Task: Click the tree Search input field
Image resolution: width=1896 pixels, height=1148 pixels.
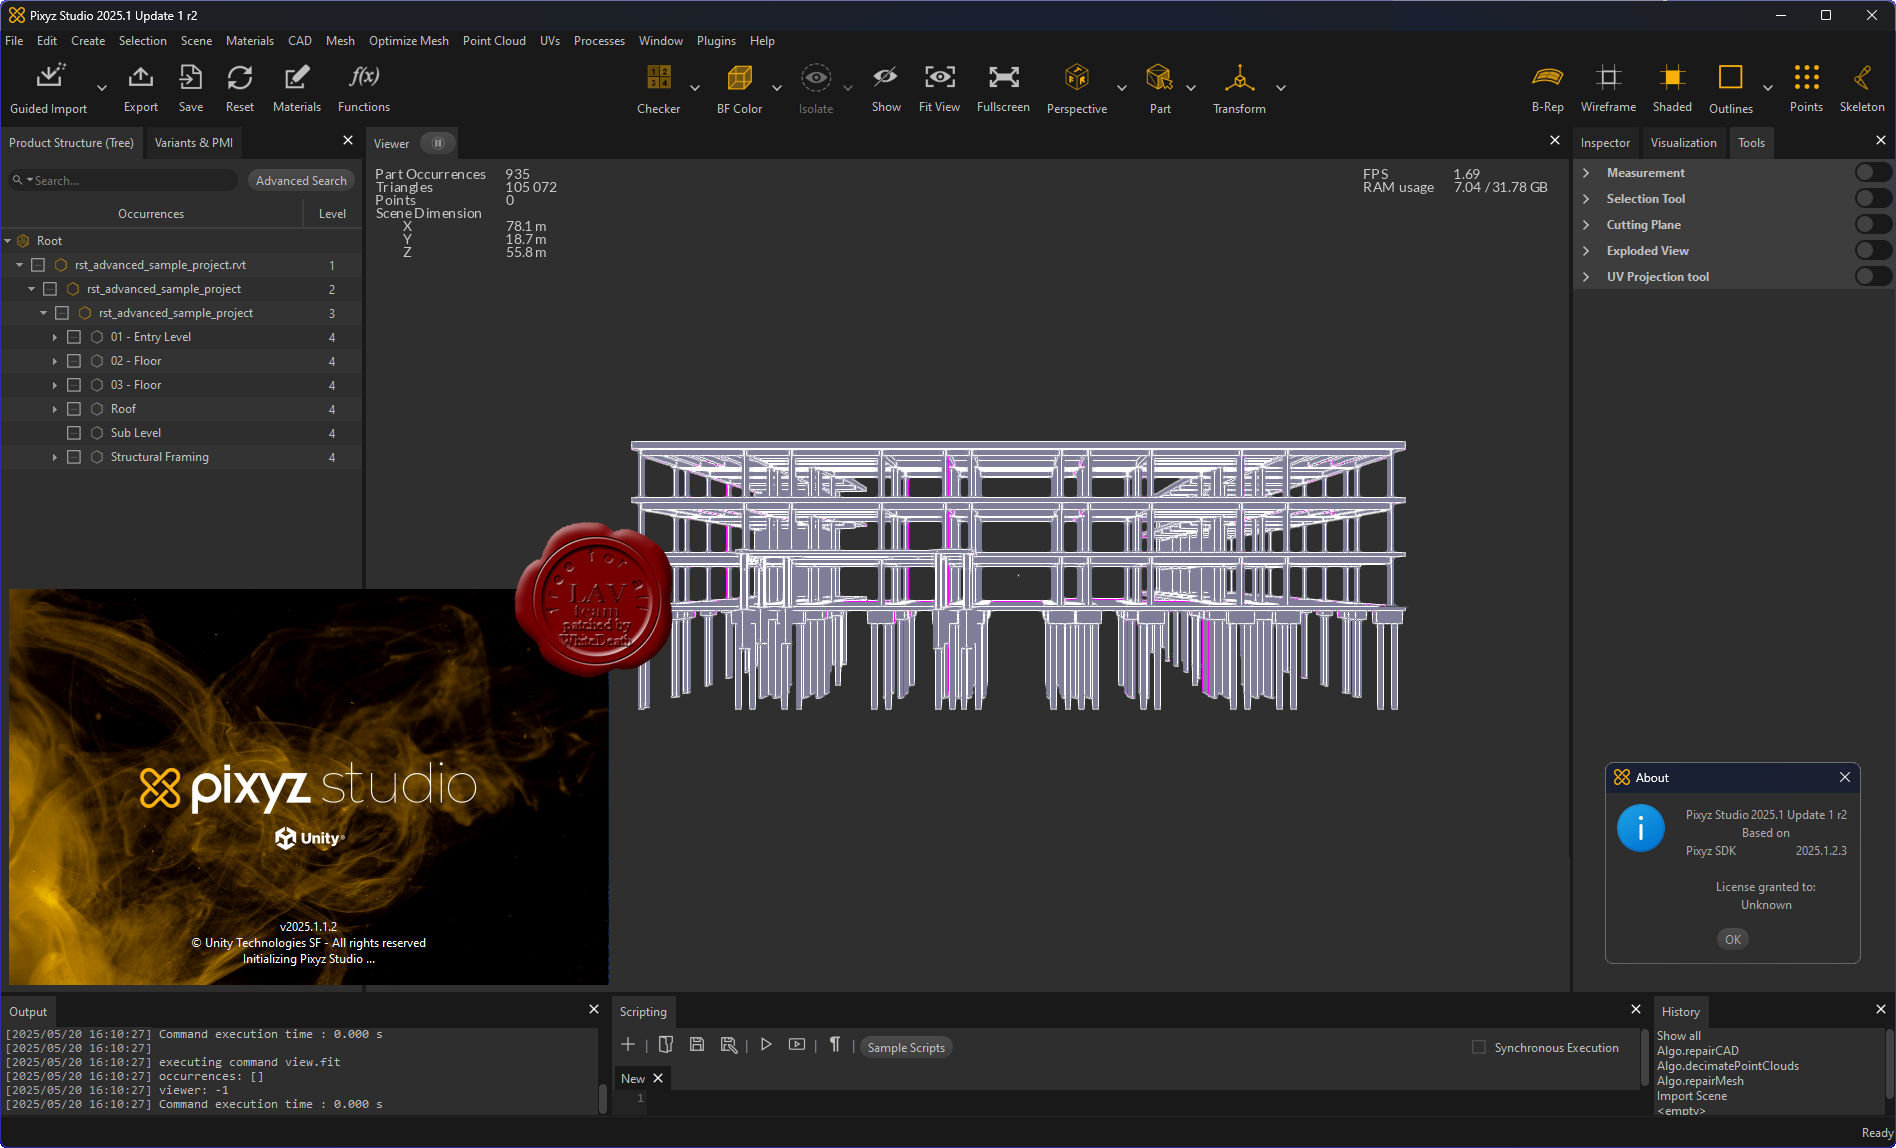Action: pos(124,181)
